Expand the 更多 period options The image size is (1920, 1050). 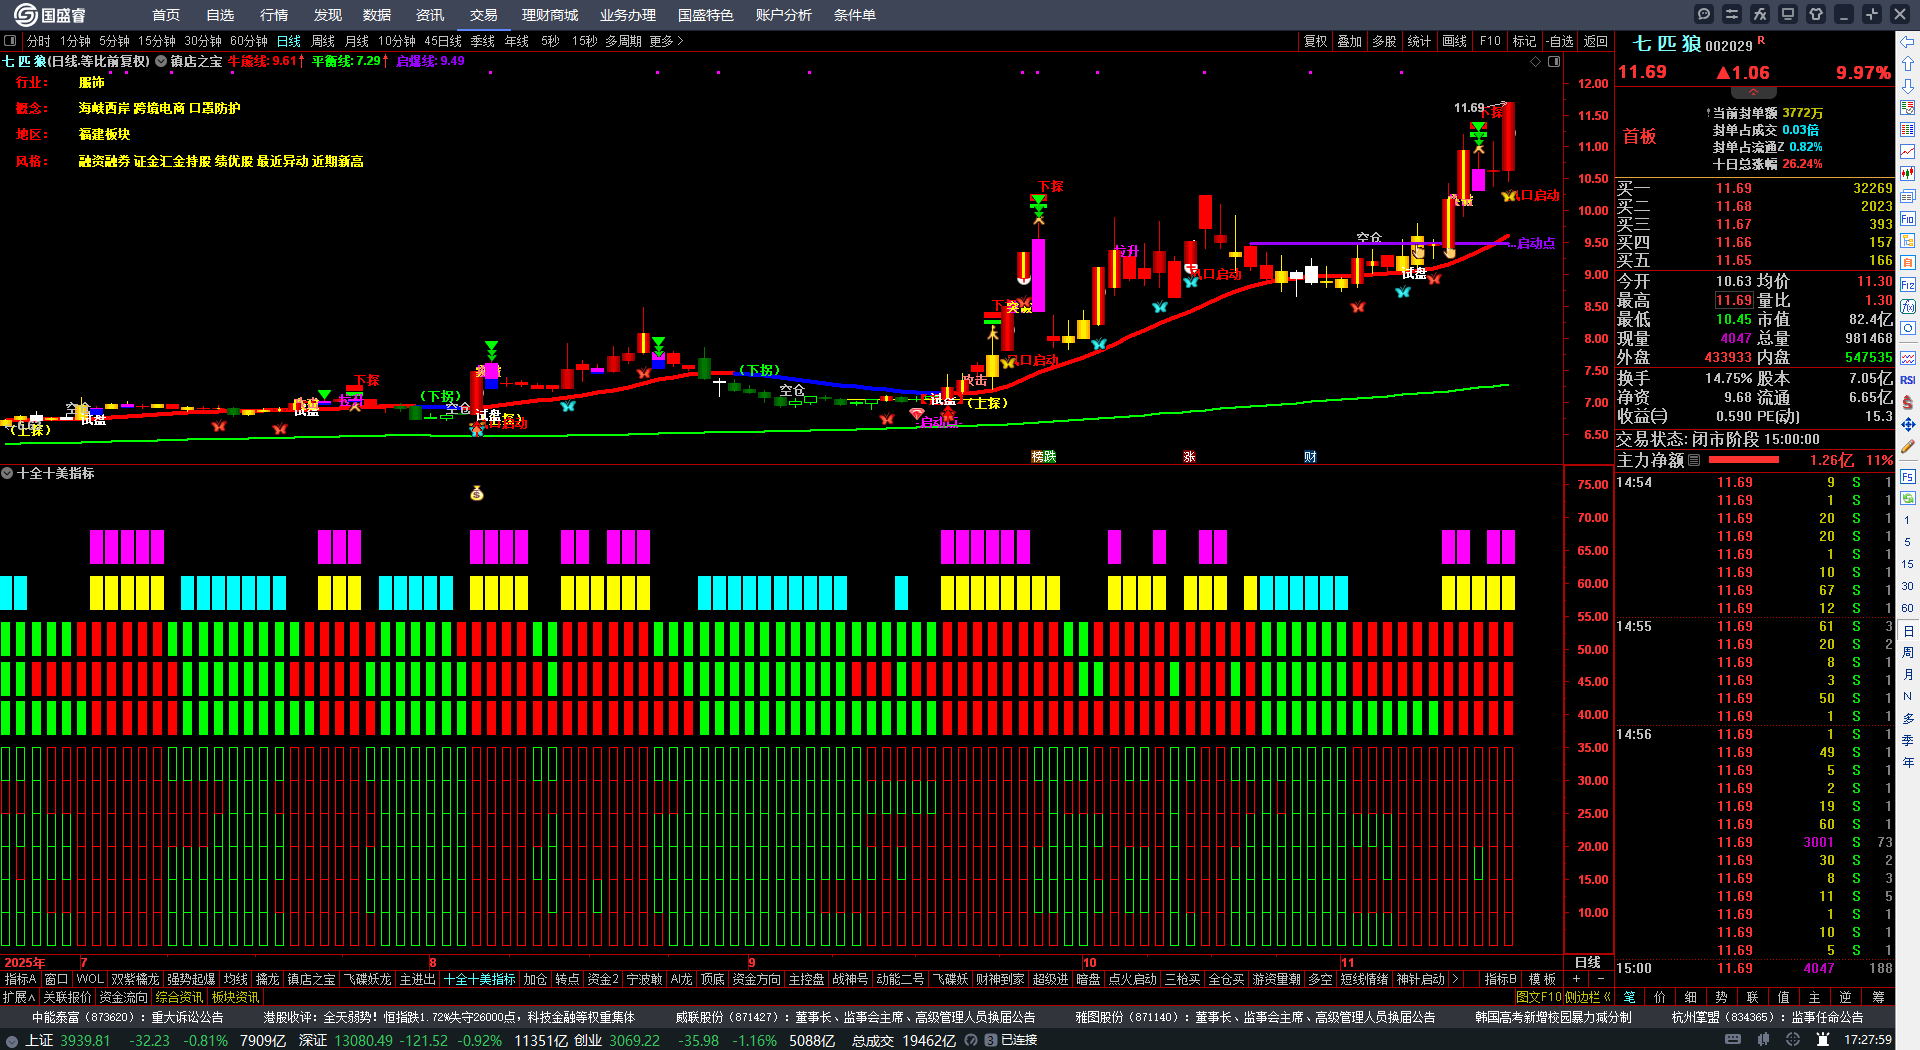point(666,41)
